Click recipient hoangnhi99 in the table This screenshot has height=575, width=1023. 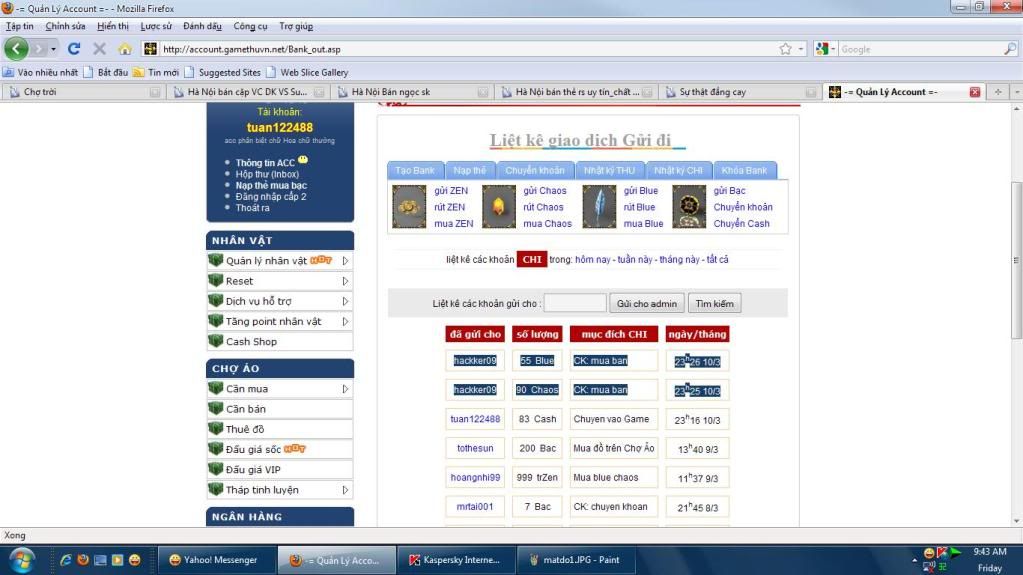475,478
